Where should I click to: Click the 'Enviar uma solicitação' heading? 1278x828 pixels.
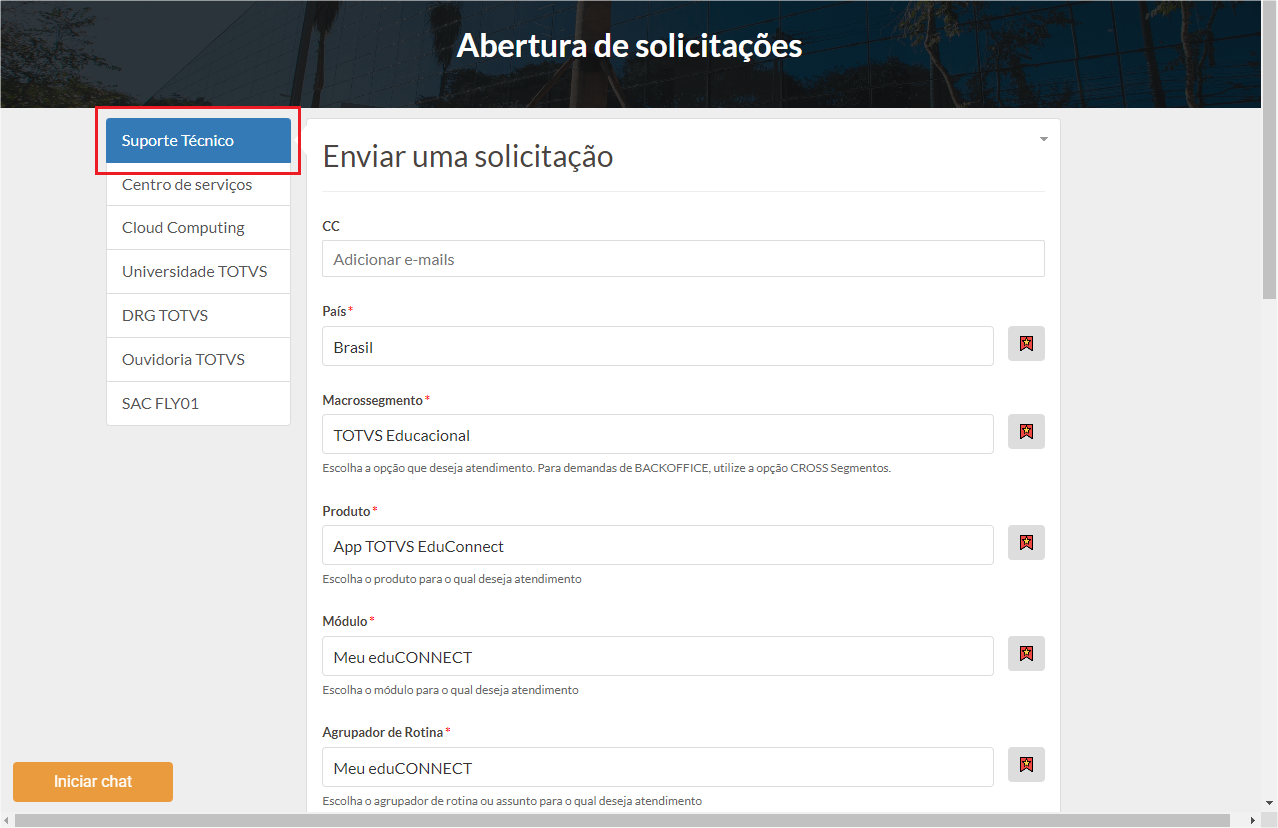pyautogui.click(x=468, y=156)
